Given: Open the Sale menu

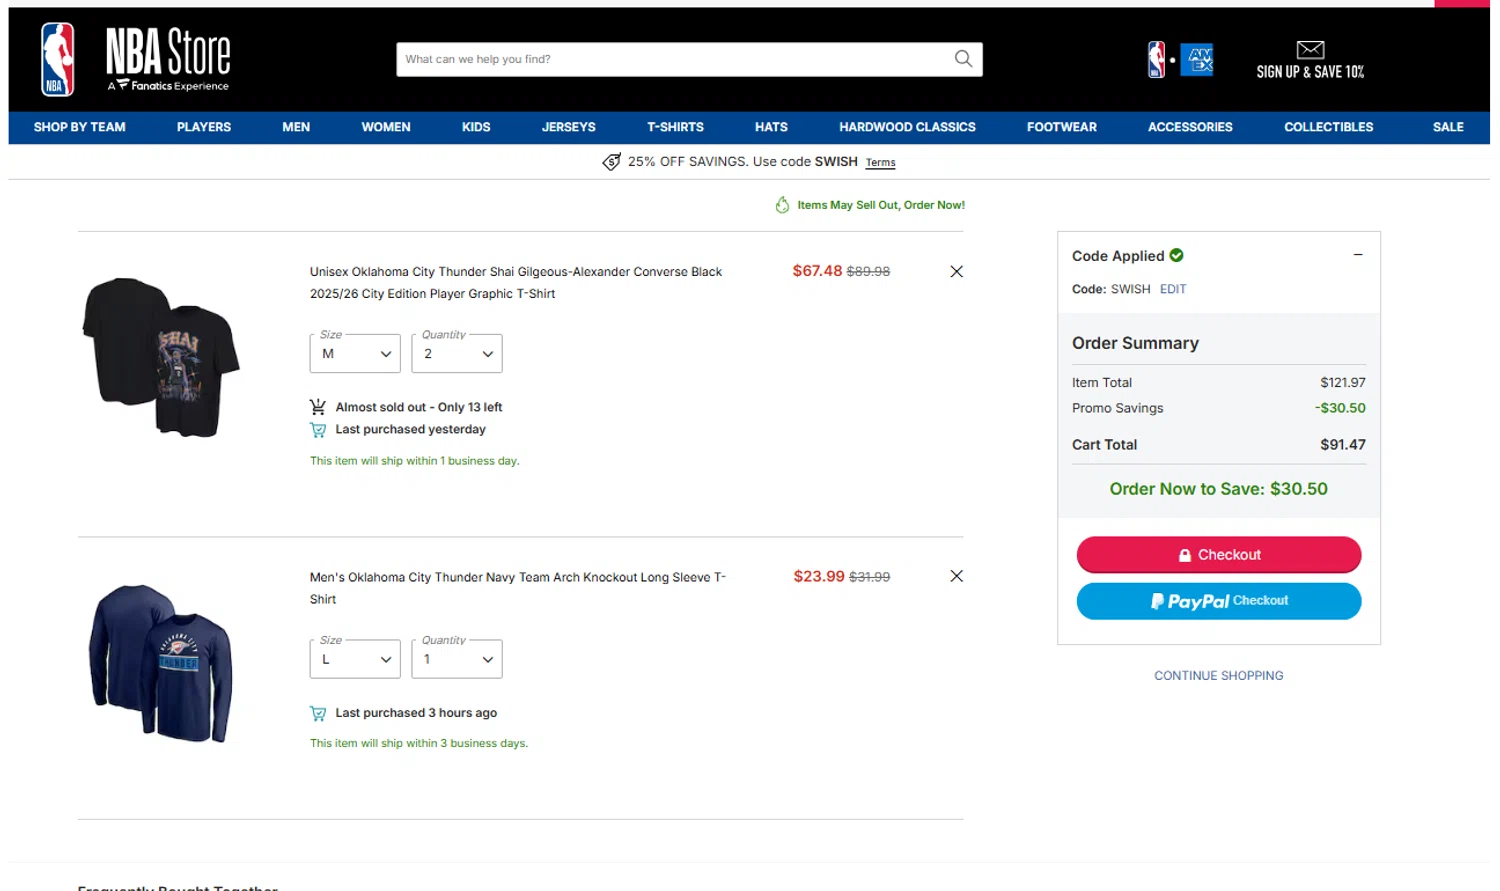Looking at the screenshot, I should pos(1448,127).
